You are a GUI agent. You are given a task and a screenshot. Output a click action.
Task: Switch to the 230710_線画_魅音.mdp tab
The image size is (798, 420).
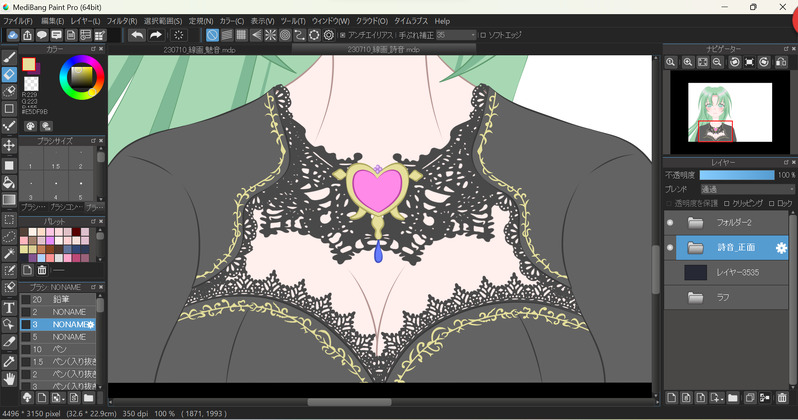[201, 49]
